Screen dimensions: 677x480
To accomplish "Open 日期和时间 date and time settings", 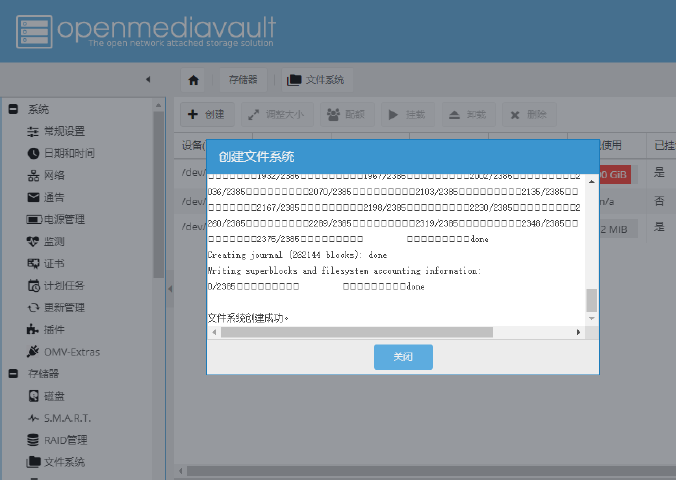I will pyautogui.click(x=68, y=153).
